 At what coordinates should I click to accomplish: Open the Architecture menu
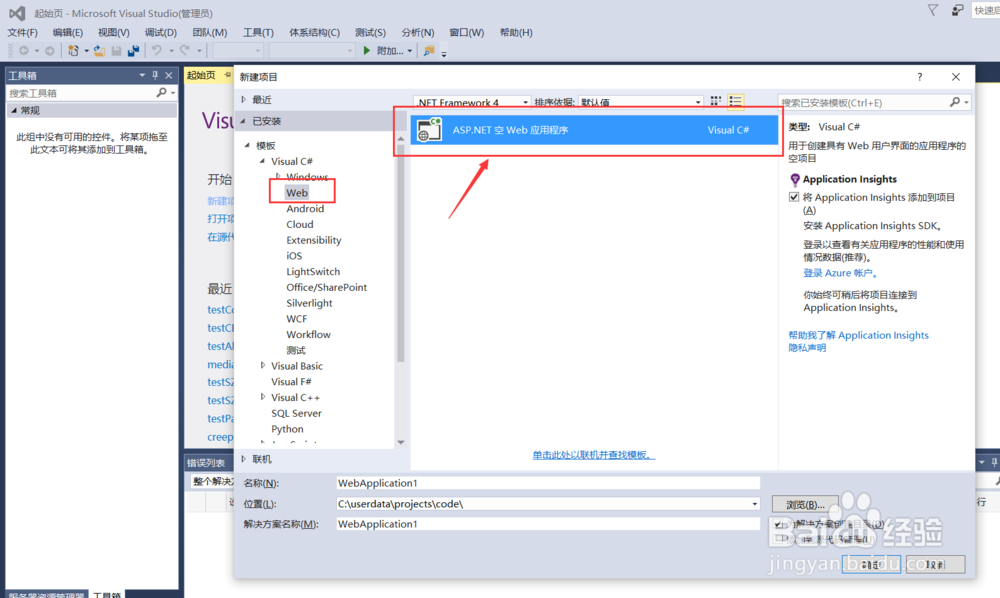[314, 33]
